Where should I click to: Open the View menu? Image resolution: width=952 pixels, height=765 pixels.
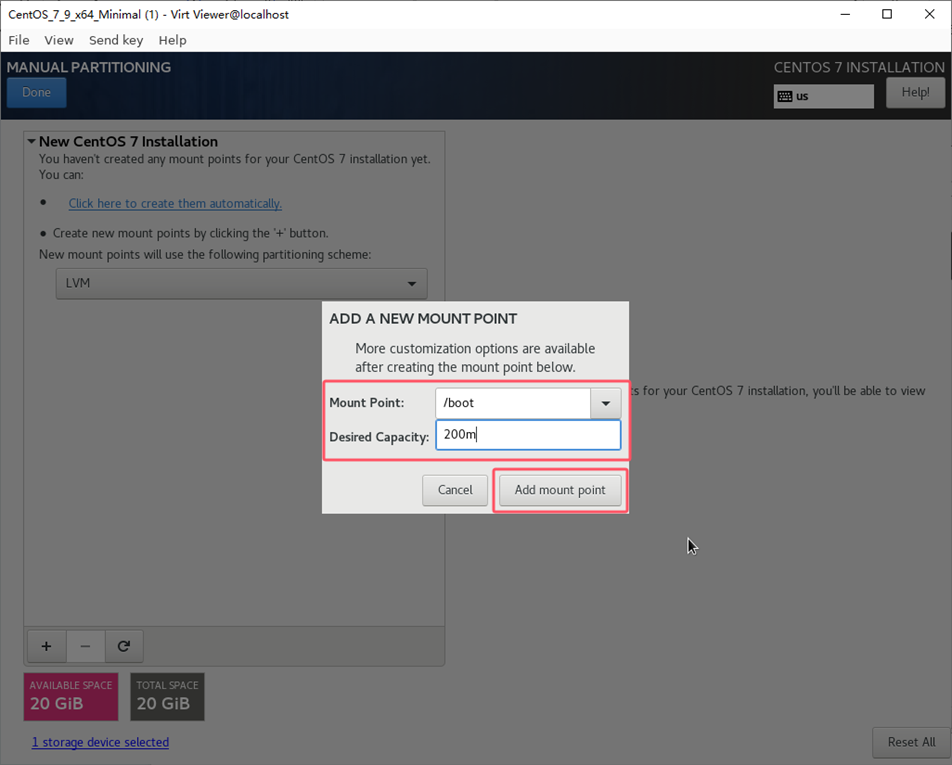click(x=59, y=40)
